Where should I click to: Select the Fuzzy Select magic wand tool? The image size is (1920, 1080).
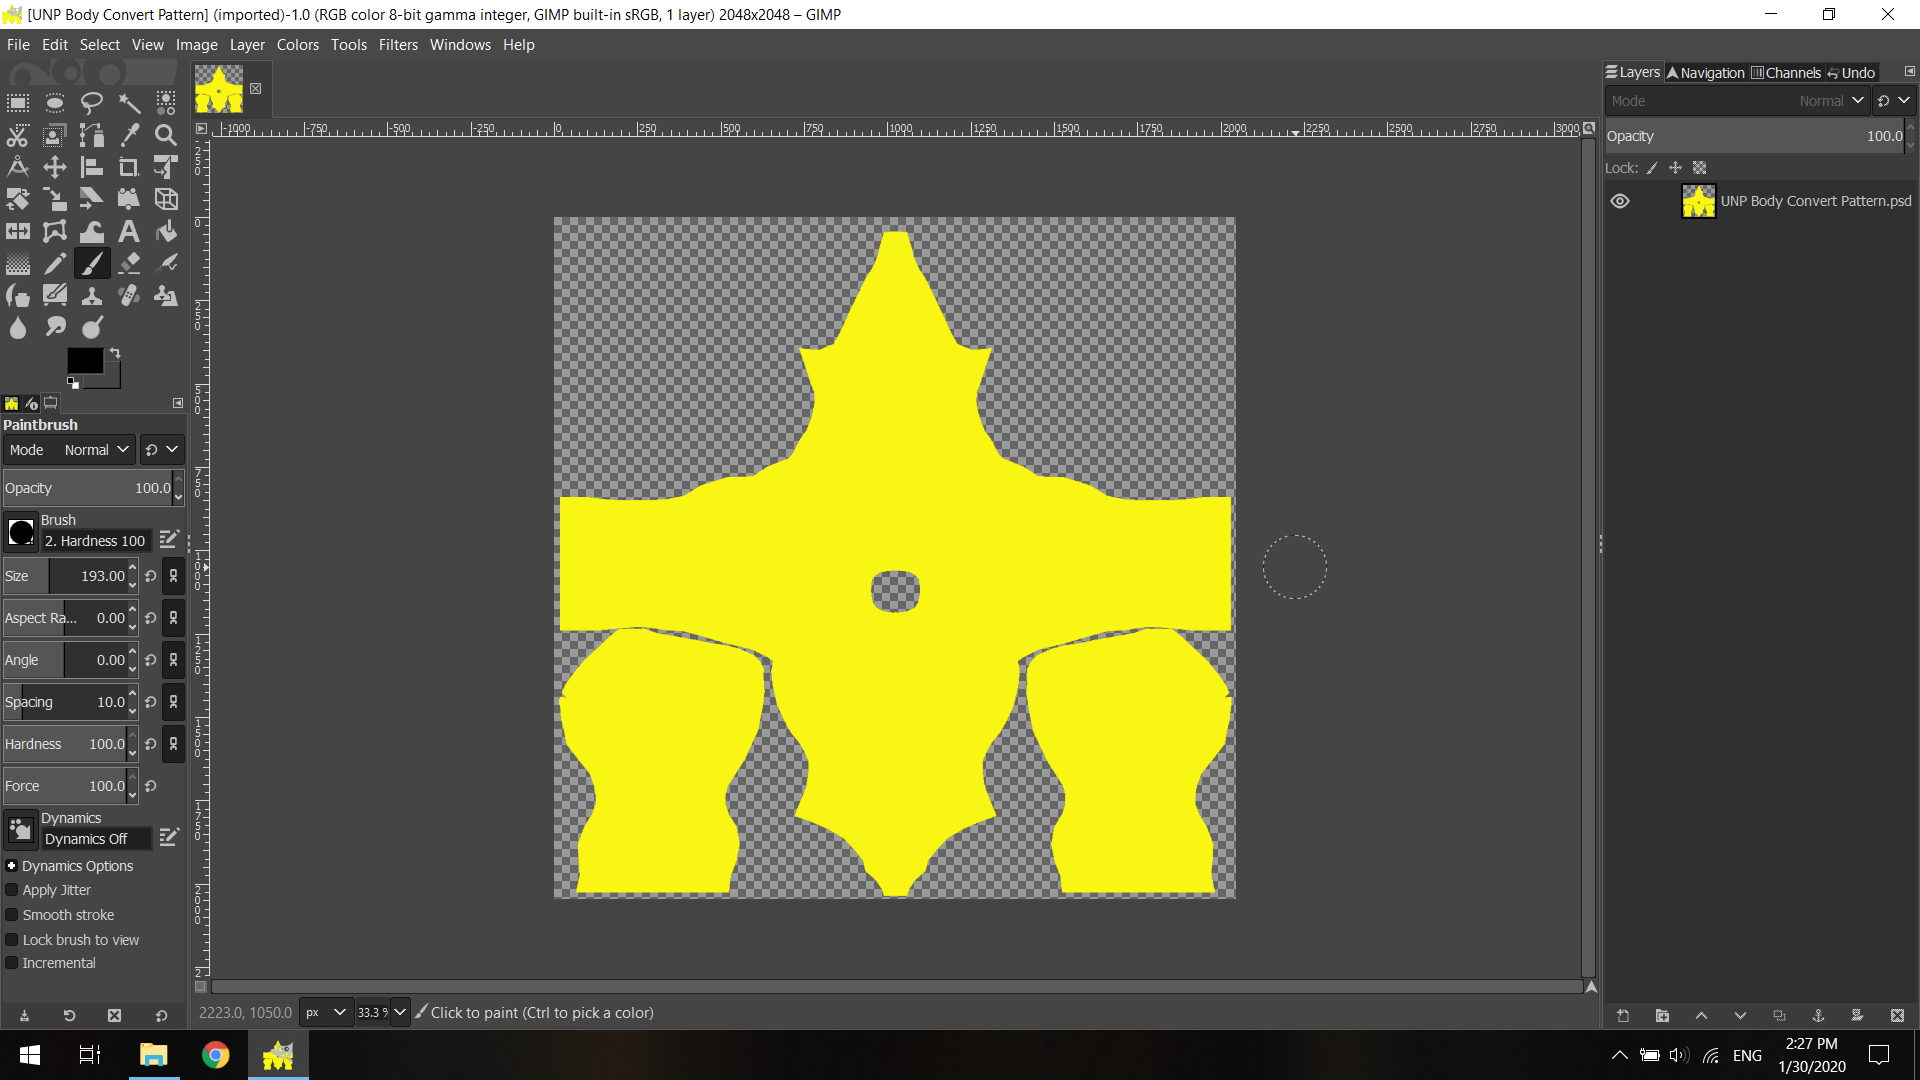coord(129,103)
